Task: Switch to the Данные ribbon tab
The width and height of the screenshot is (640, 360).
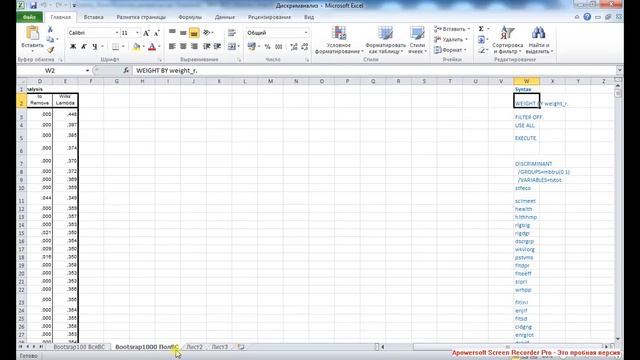Action: tap(225, 17)
